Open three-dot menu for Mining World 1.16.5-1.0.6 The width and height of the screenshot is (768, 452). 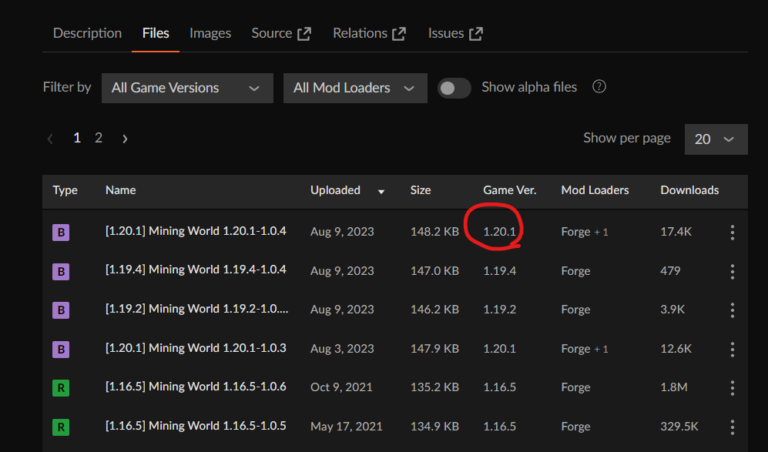pos(732,388)
